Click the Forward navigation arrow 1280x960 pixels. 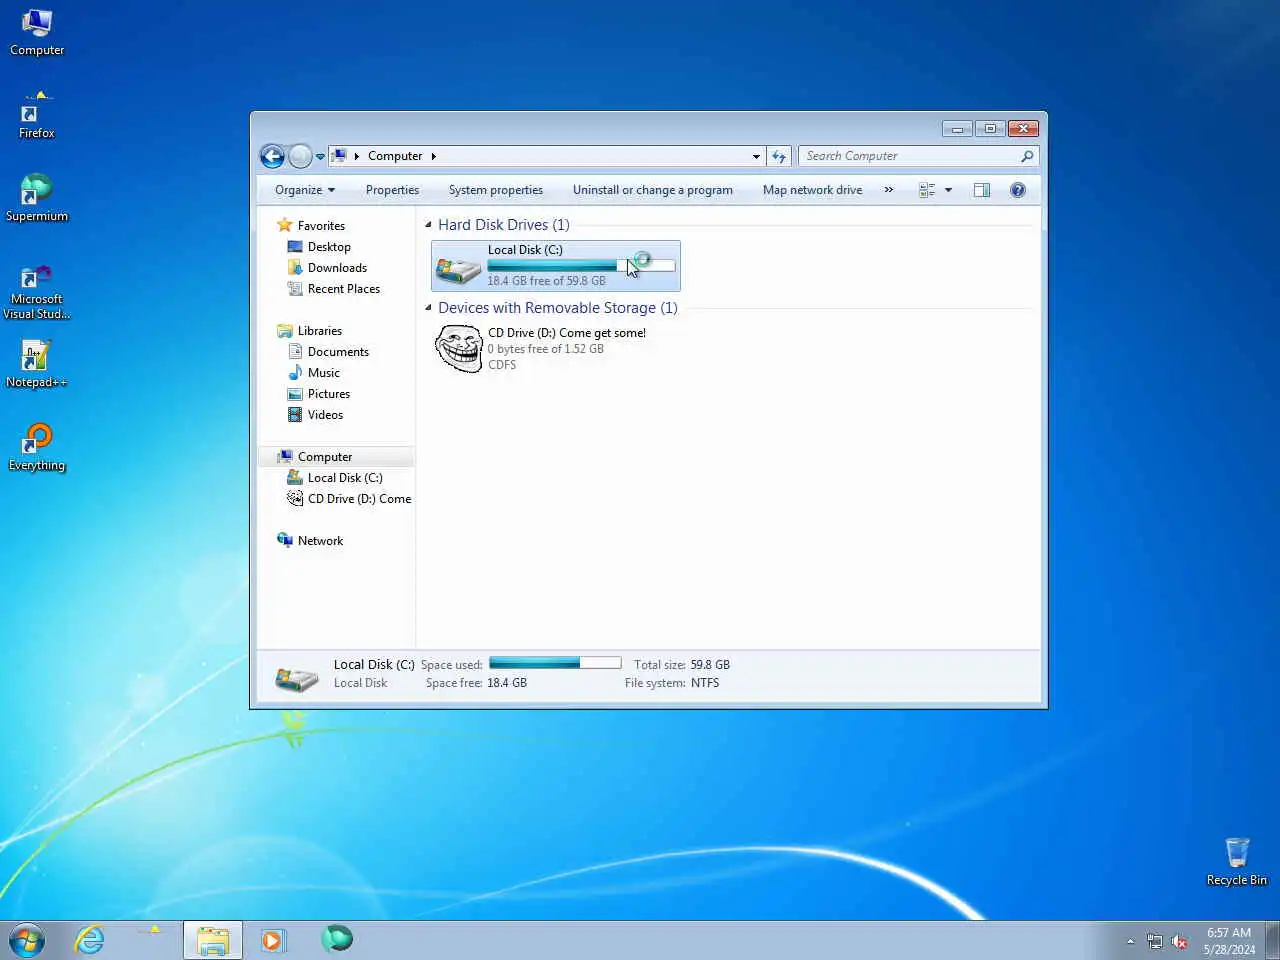(300, 156)
